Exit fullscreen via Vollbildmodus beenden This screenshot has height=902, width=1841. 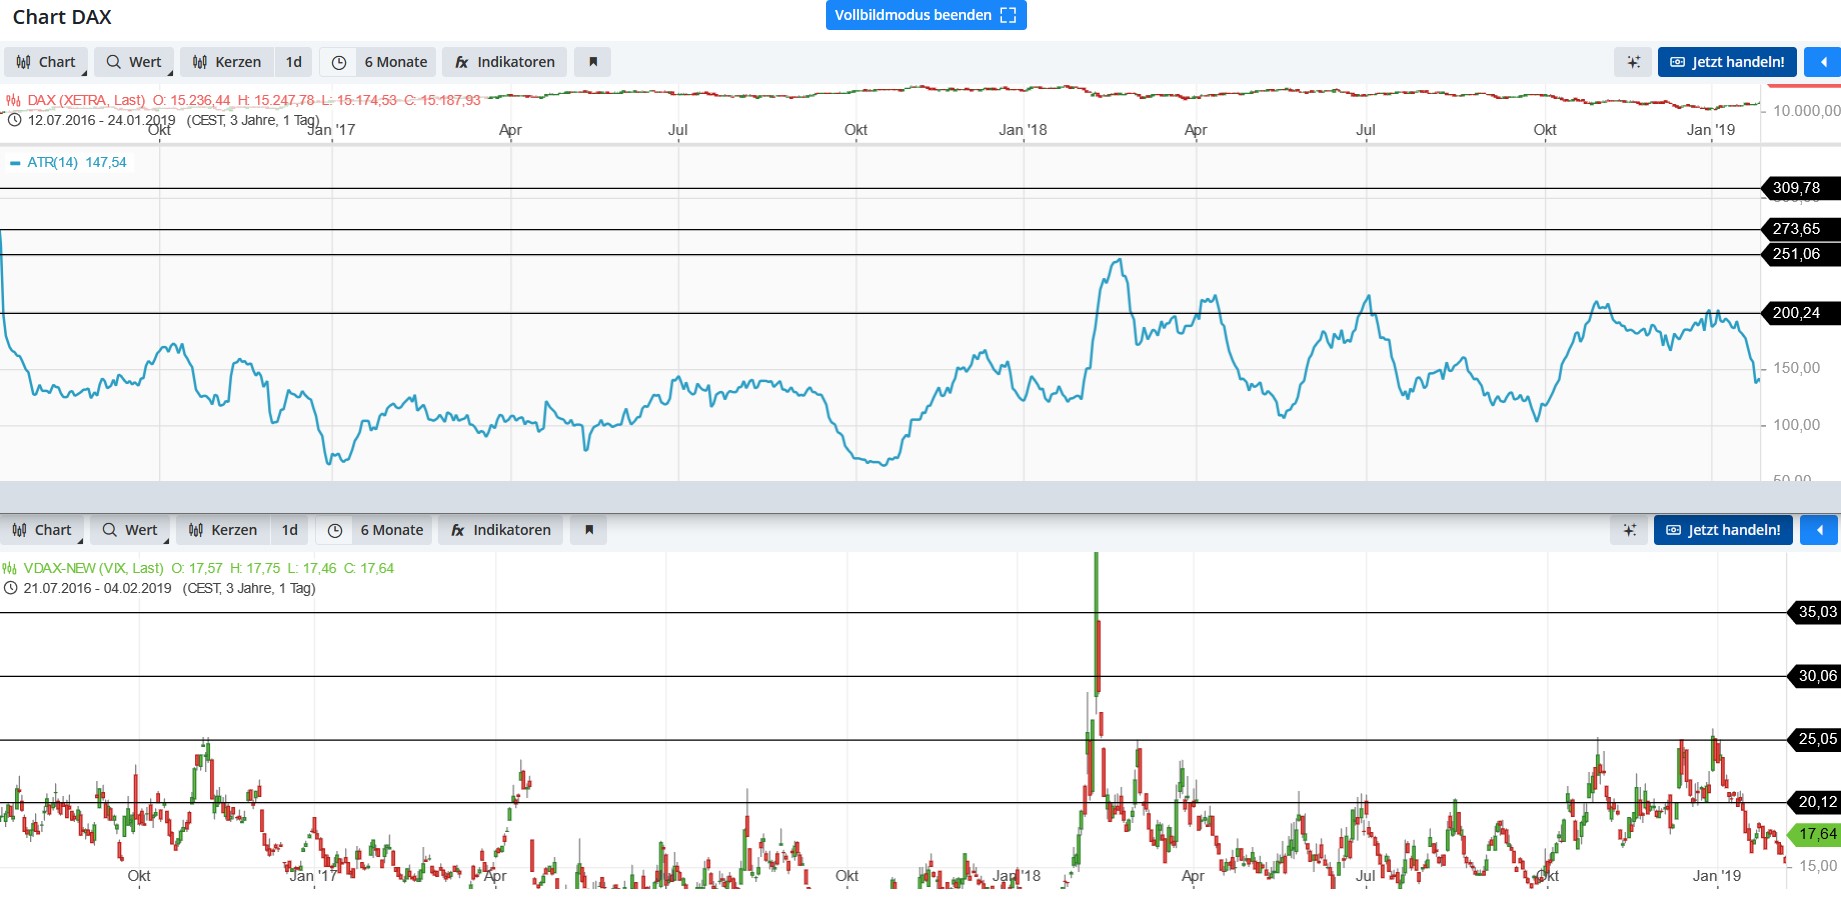(925, 15)
